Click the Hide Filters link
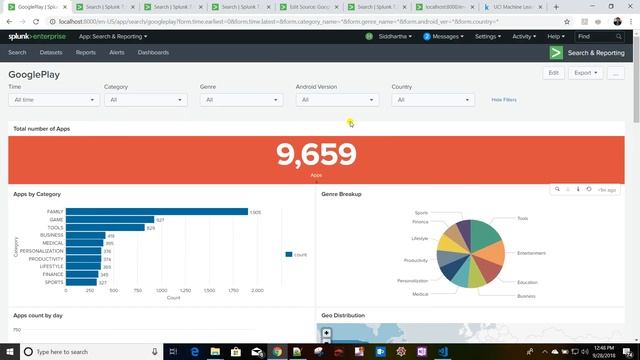Viewport: 640px width, 360px height. coord(504,100)
